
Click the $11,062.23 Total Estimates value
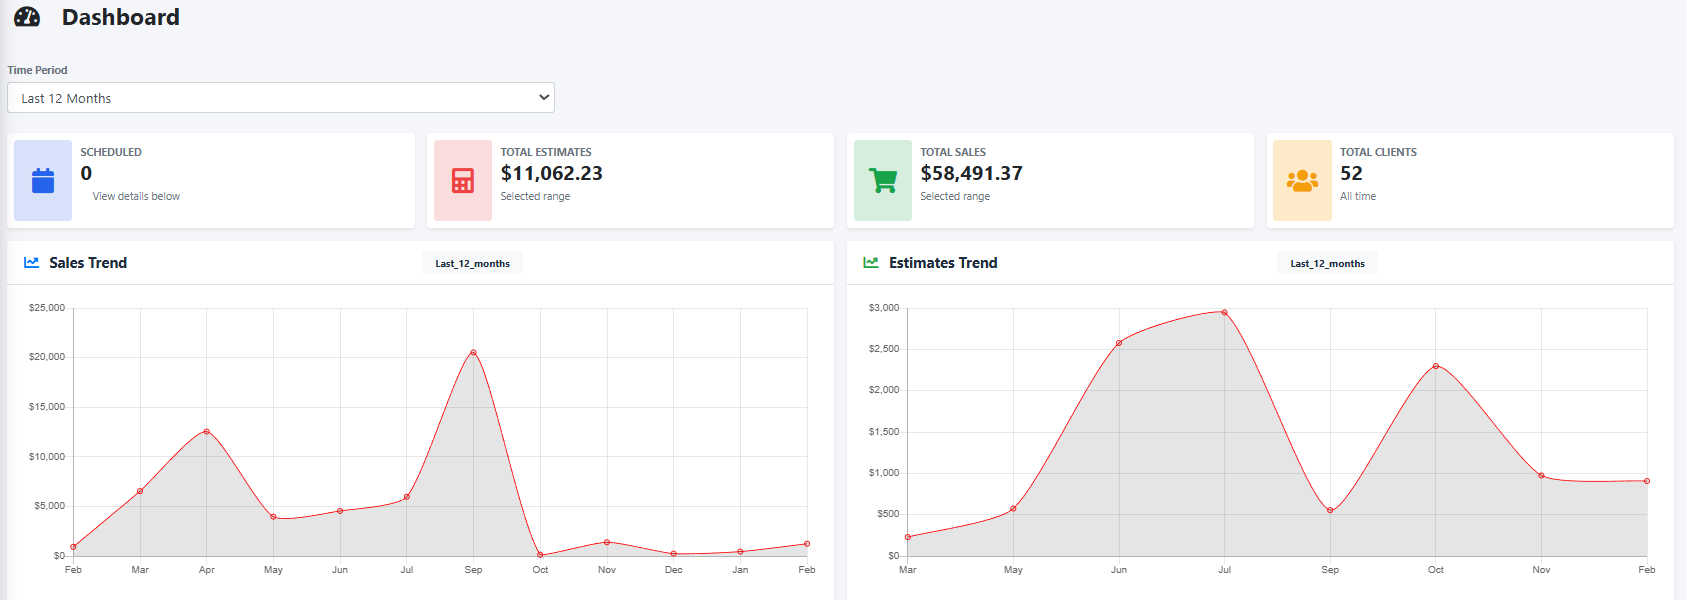pyautogui.click(x=551, y=174)
